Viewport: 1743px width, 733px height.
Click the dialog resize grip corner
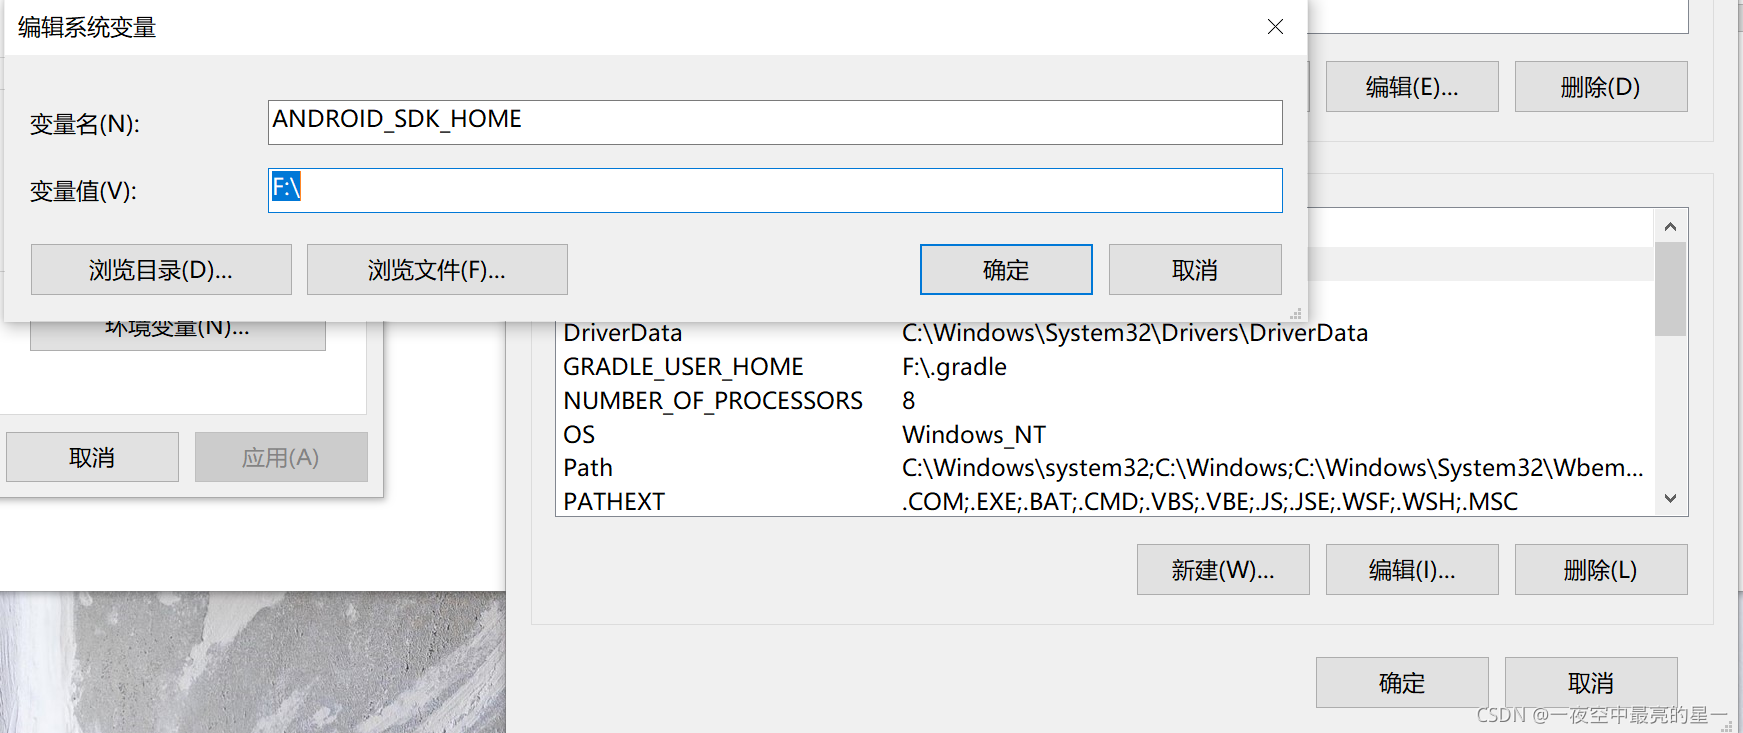click(1295, 313)
